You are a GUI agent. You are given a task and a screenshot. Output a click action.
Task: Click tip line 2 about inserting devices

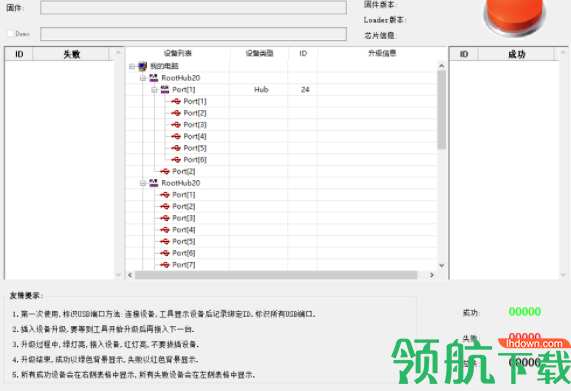point(103,329)
